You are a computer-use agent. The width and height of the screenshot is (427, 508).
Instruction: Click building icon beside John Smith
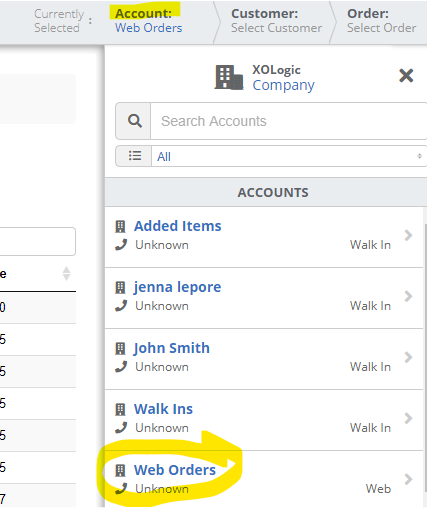point(120,348)
